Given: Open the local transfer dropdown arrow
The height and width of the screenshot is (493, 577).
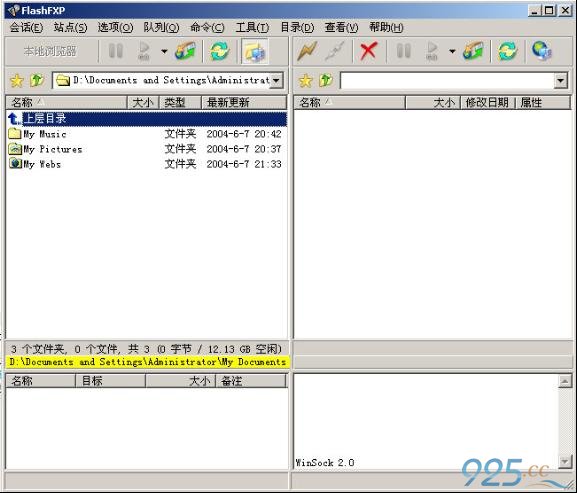Looking at the screenshot, I should click(164, 51).
